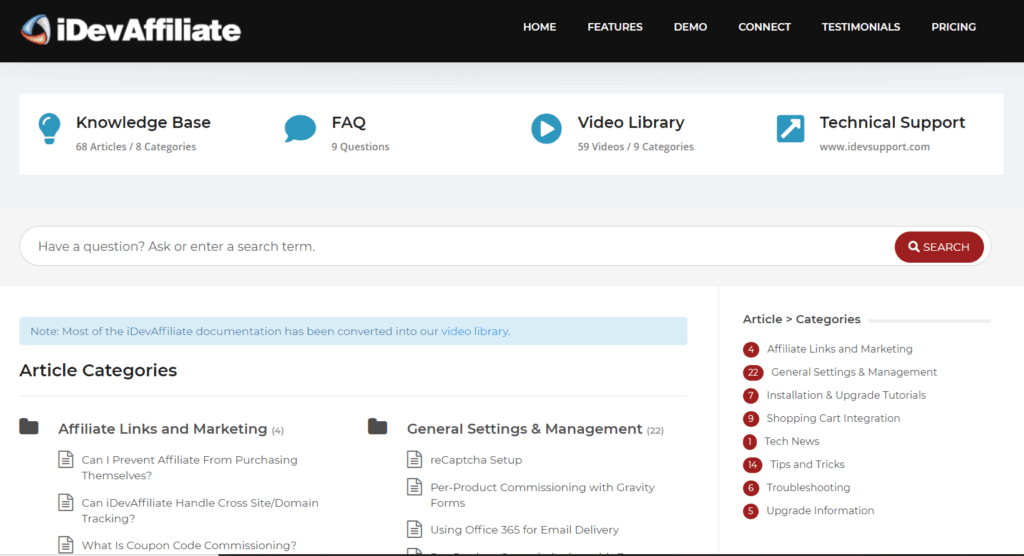This screenshot has width=1024, height=556.
Task: Click document icon next to reCaptcha Setup
Action: tap(415, 460)
